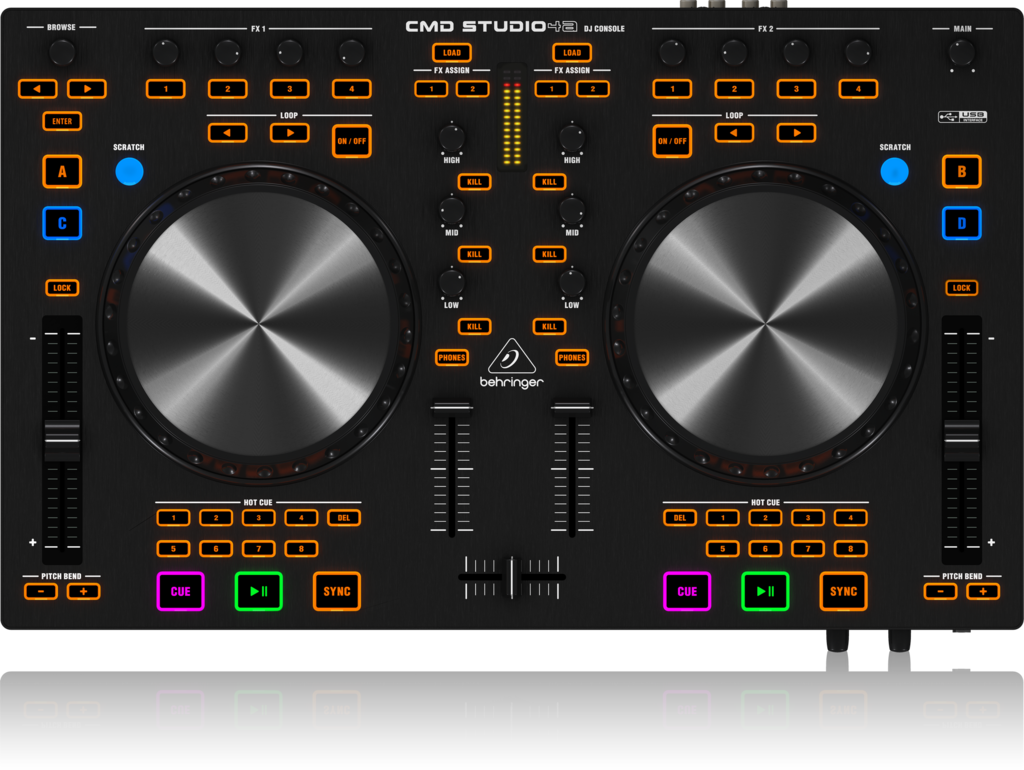Toggle right blue SCRATCH button
Image resolution: width=1024 pixels, height=770 pixels.
tap(895, 172)
